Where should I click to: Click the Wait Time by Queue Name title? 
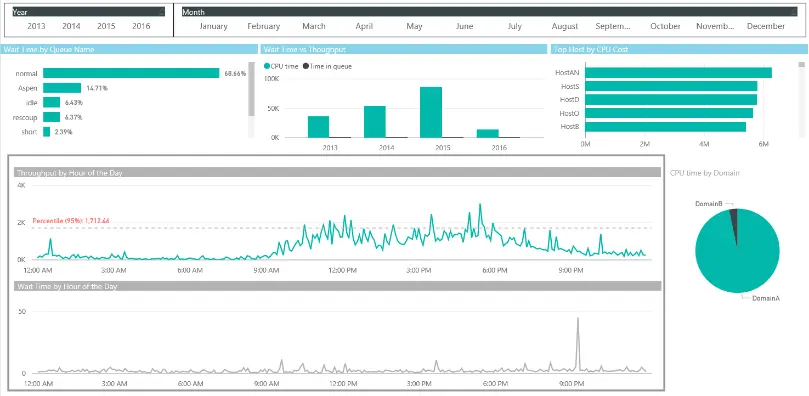(x=49, y=50)
